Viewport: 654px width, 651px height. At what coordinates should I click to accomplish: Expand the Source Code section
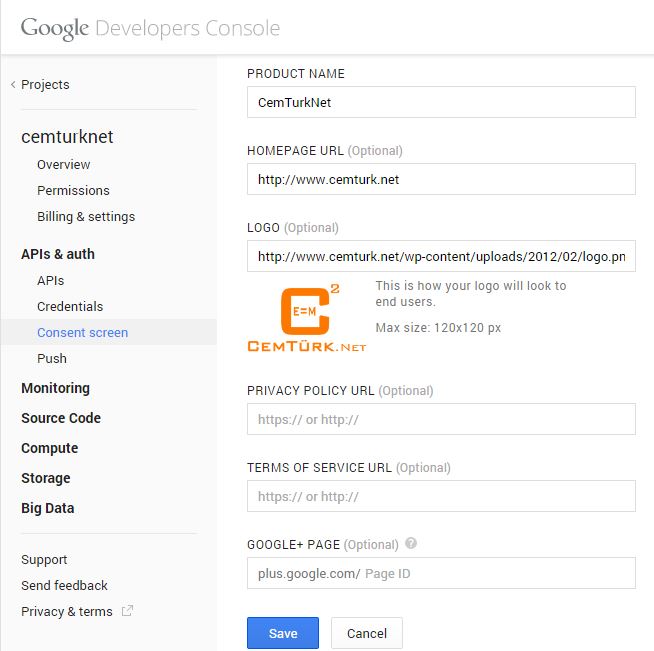(x=61, y=418)
